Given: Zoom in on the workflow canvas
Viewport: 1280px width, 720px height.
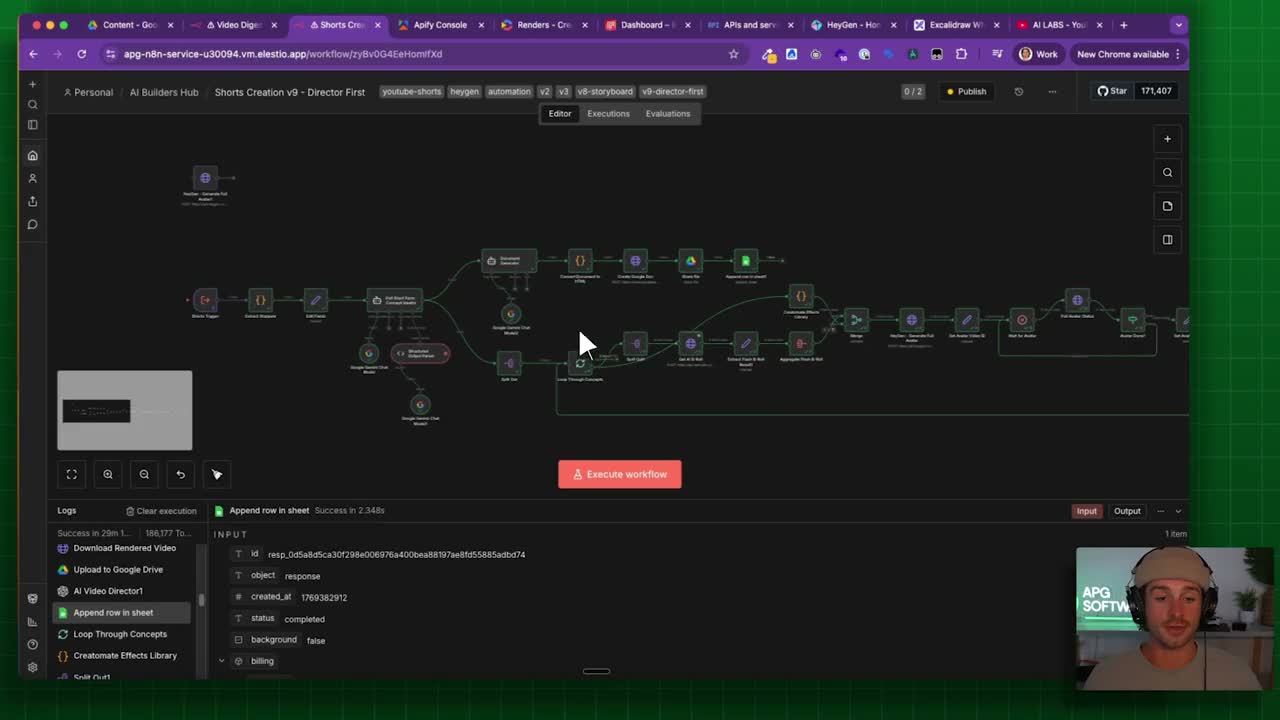Looking at the screenshot, I should 108,474.
